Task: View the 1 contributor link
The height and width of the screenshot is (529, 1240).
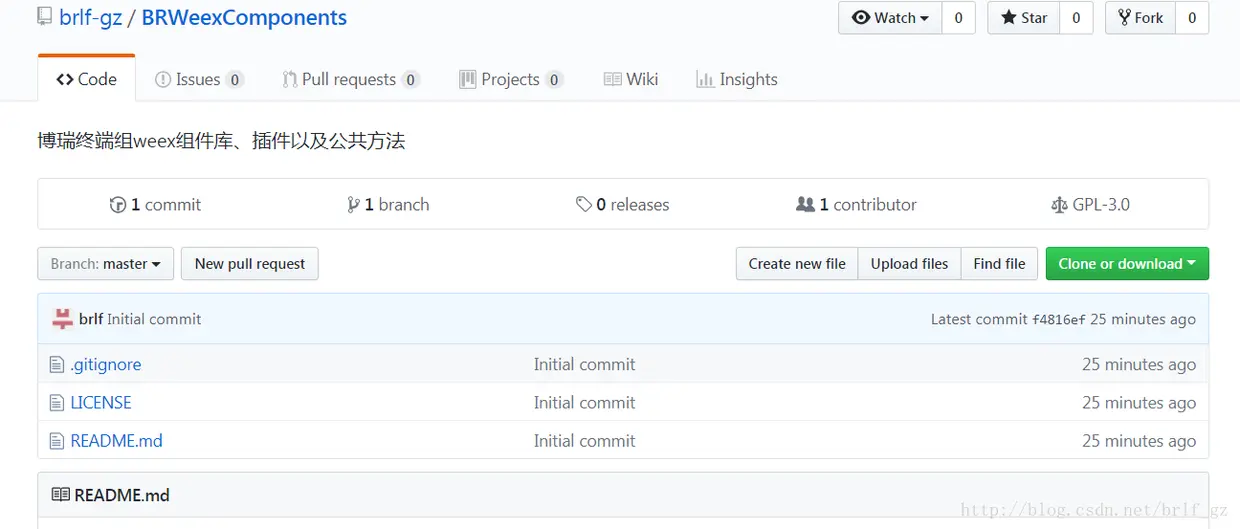Action: click(856, 205)
